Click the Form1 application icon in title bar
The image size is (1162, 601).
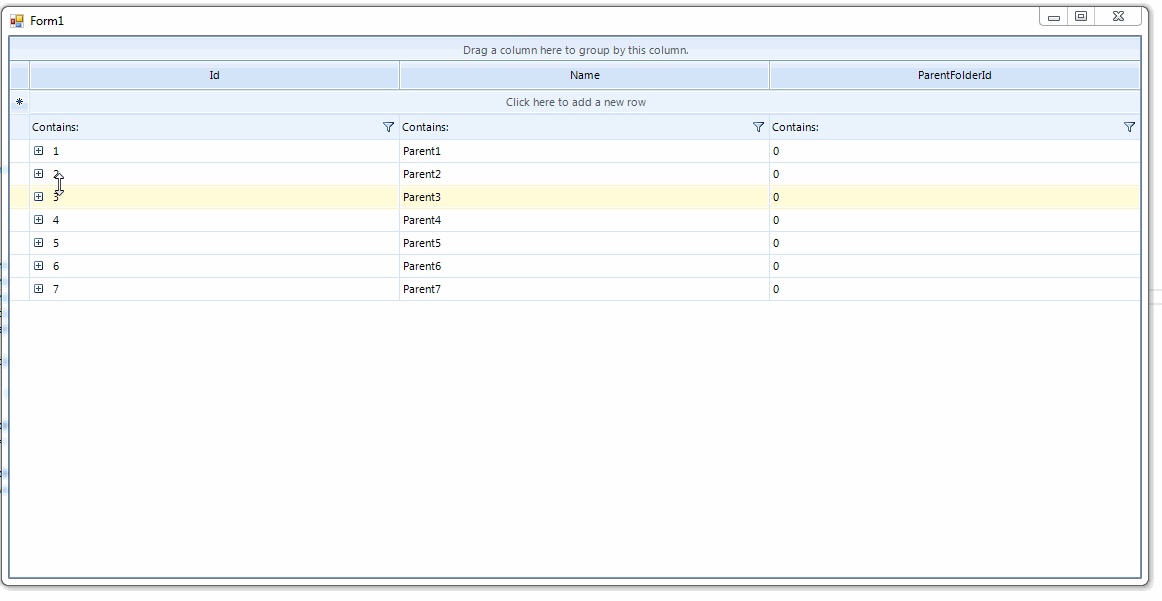coord(17,20)
